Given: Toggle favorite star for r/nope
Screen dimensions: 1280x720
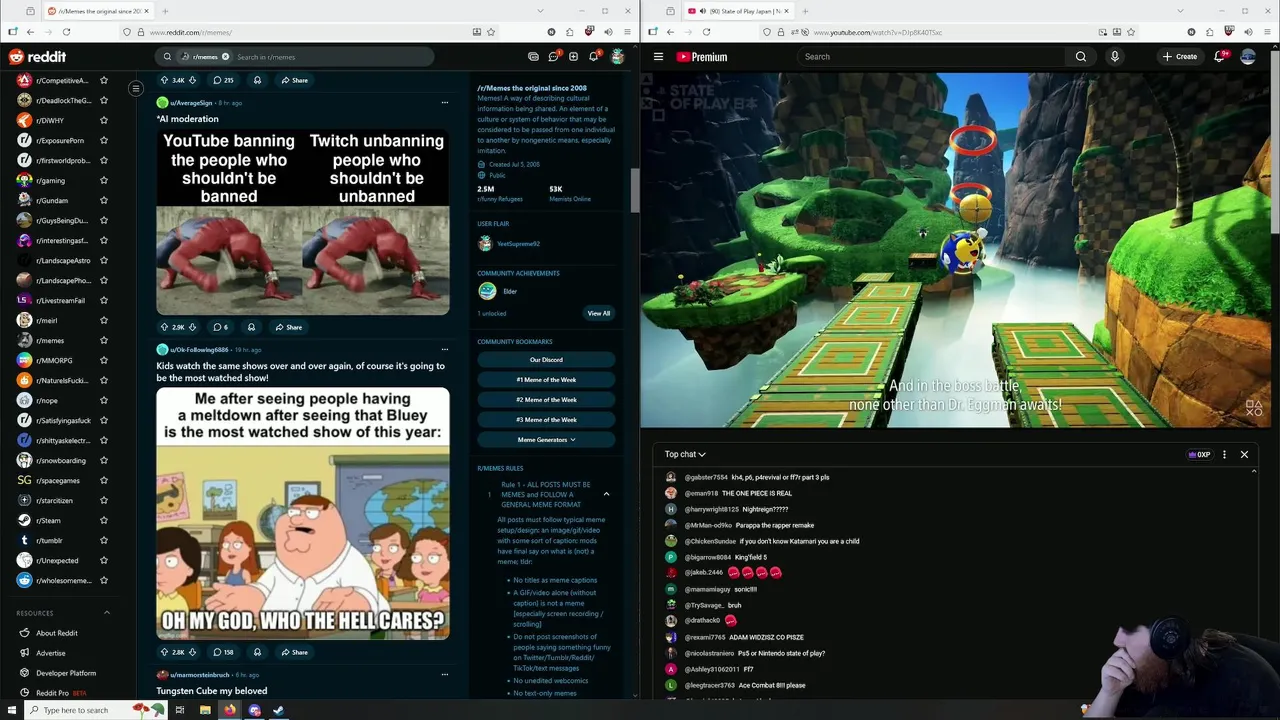Looking at the screenshot, I should click(x=104, y=400).
